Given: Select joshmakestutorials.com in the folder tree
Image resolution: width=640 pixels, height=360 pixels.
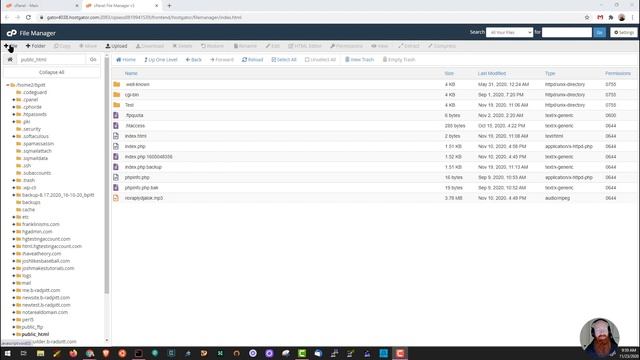Looking at the screenshot, I should pyautogui.click(x=48, y=268).
